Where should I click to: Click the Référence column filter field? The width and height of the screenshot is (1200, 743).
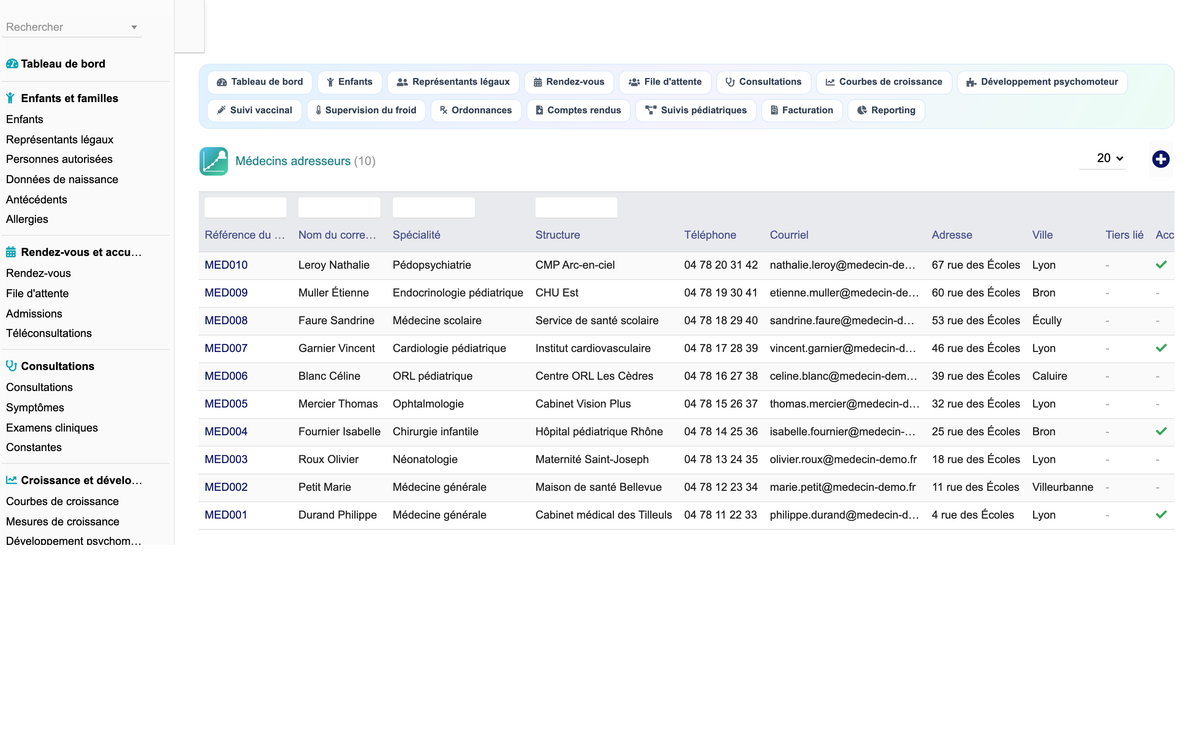[245, 207]
